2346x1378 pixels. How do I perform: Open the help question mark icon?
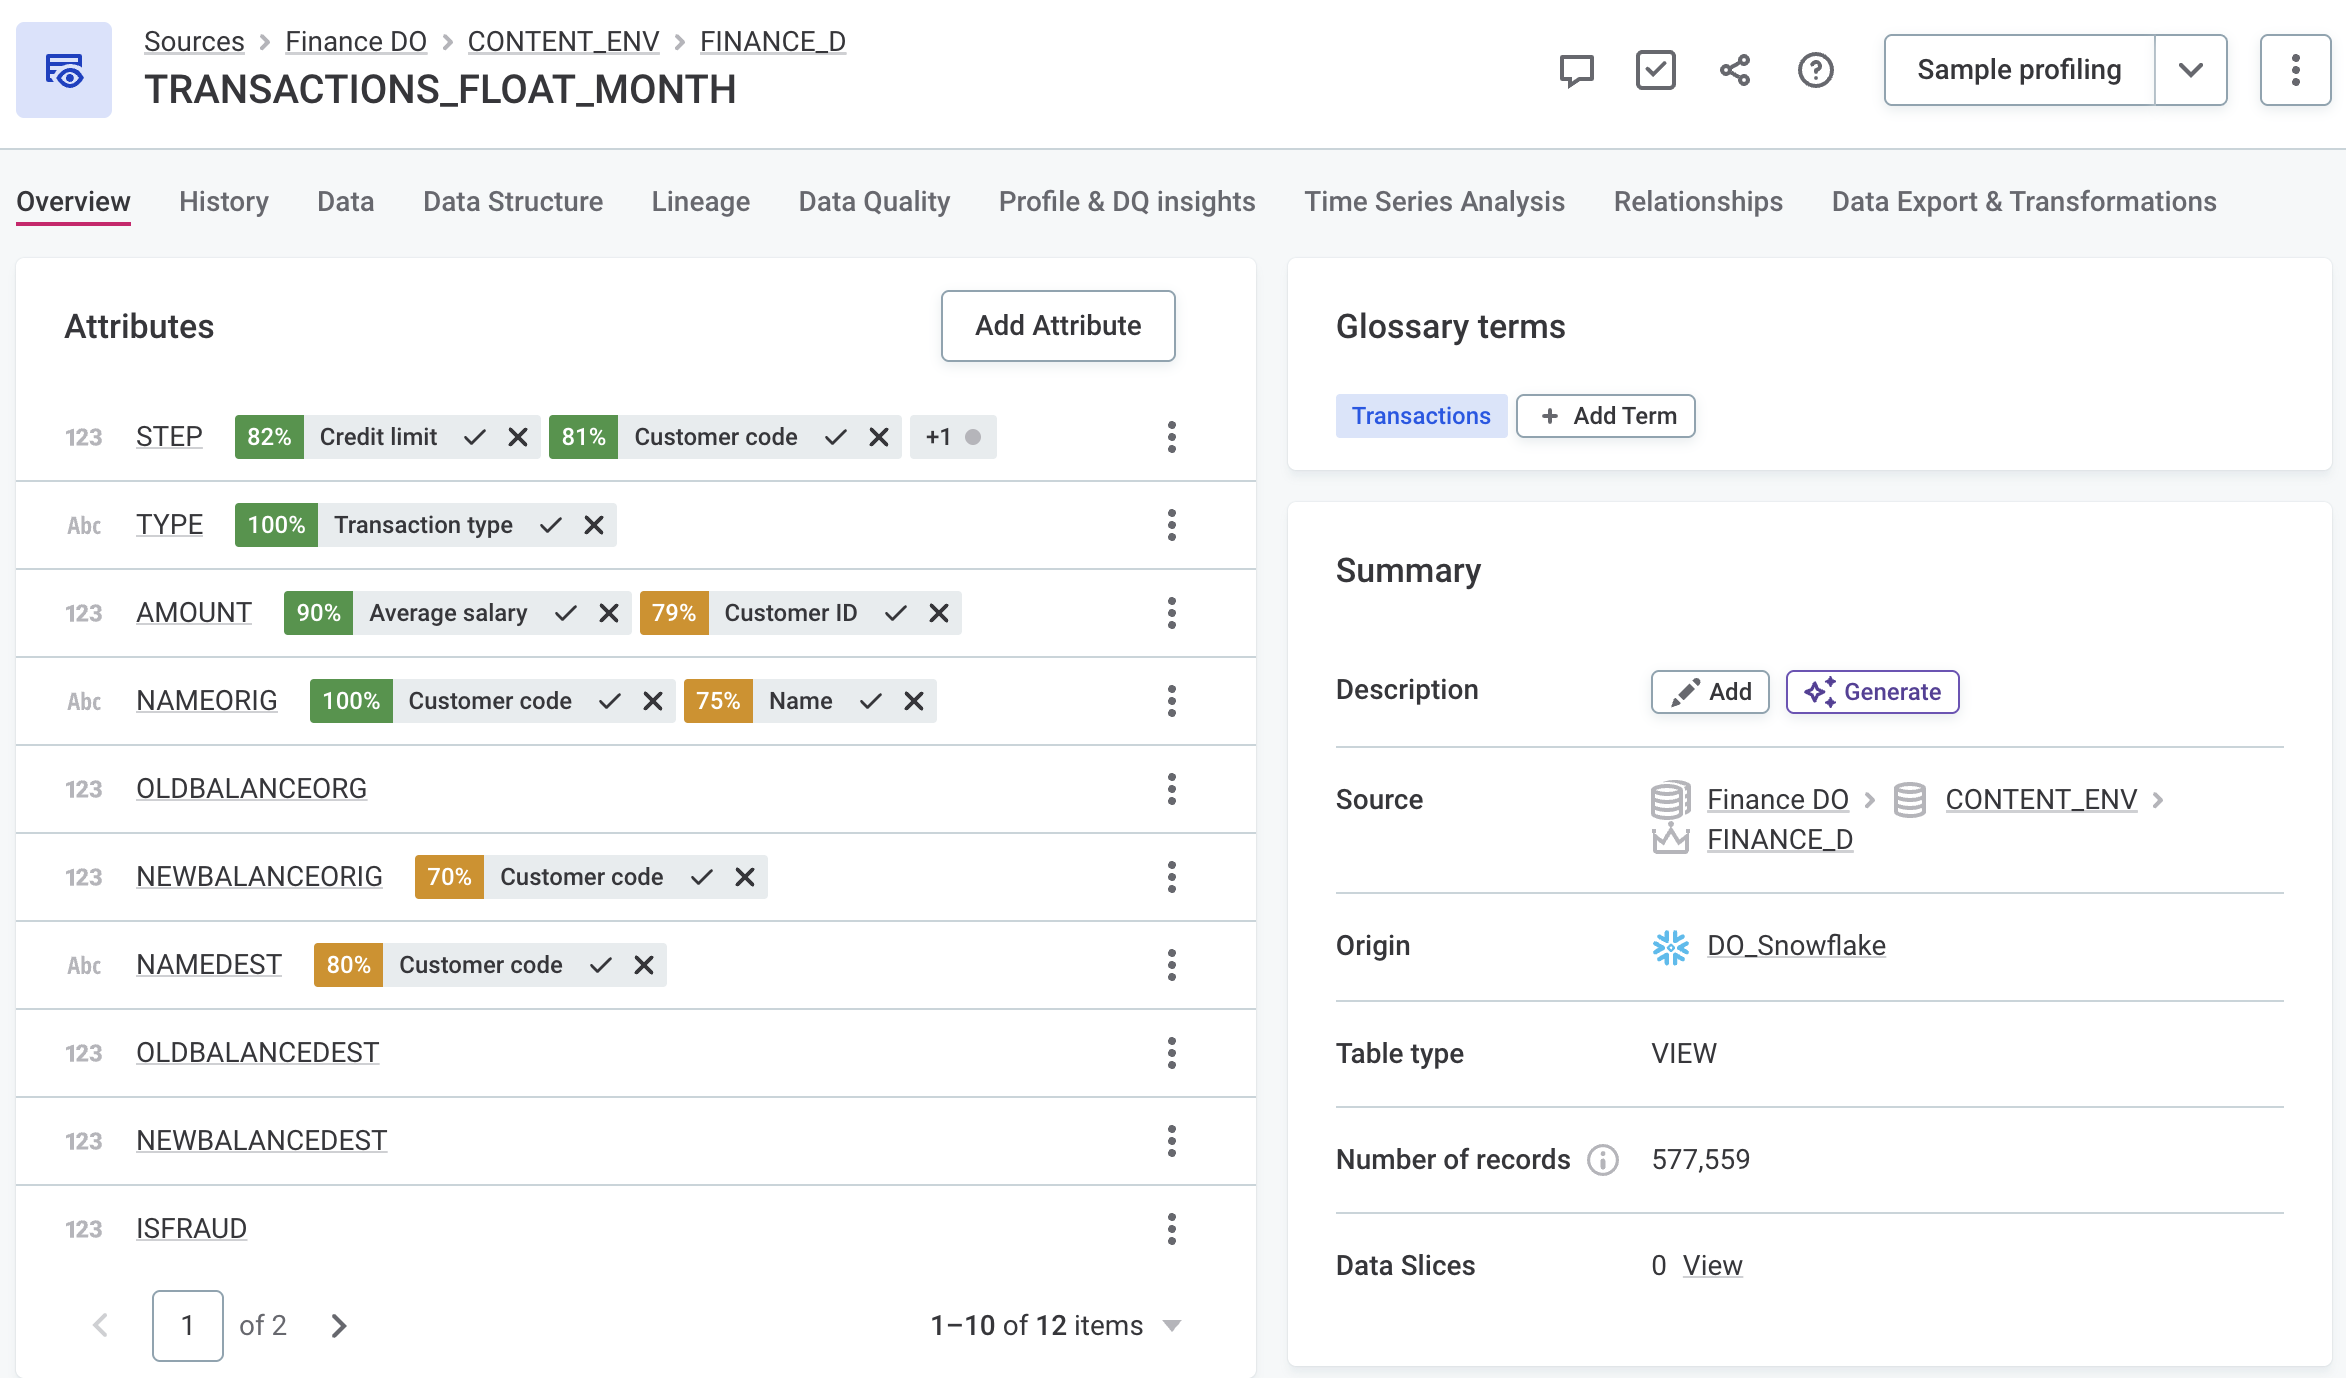click(1815, 70)
